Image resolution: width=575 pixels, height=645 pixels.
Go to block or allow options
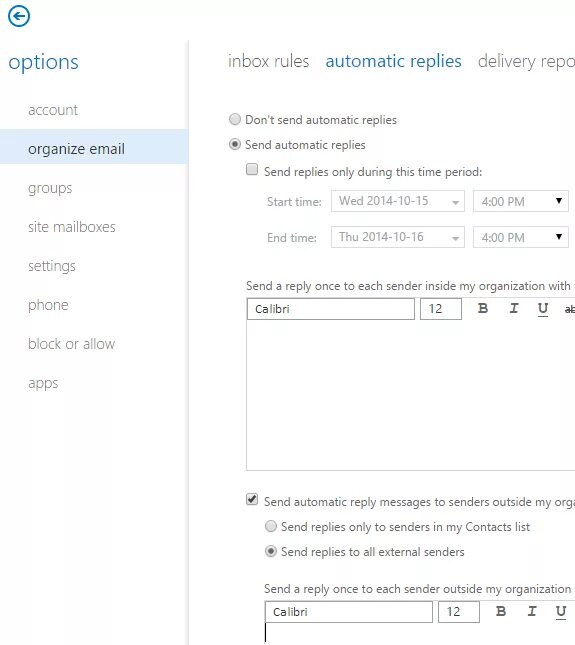(72, 344)
